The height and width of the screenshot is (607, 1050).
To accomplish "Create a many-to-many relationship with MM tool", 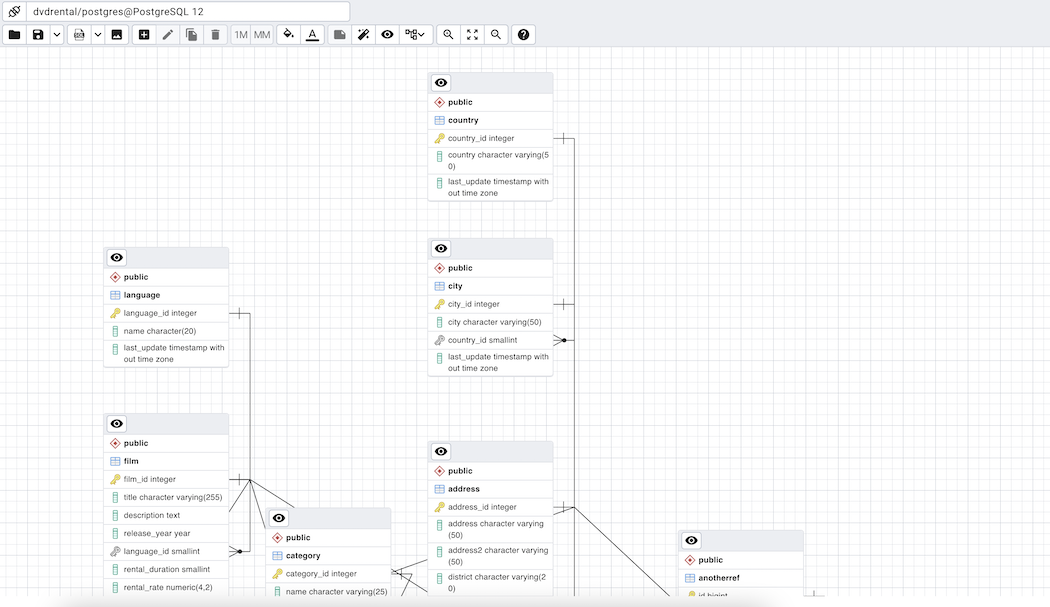I will pos(261,34).
